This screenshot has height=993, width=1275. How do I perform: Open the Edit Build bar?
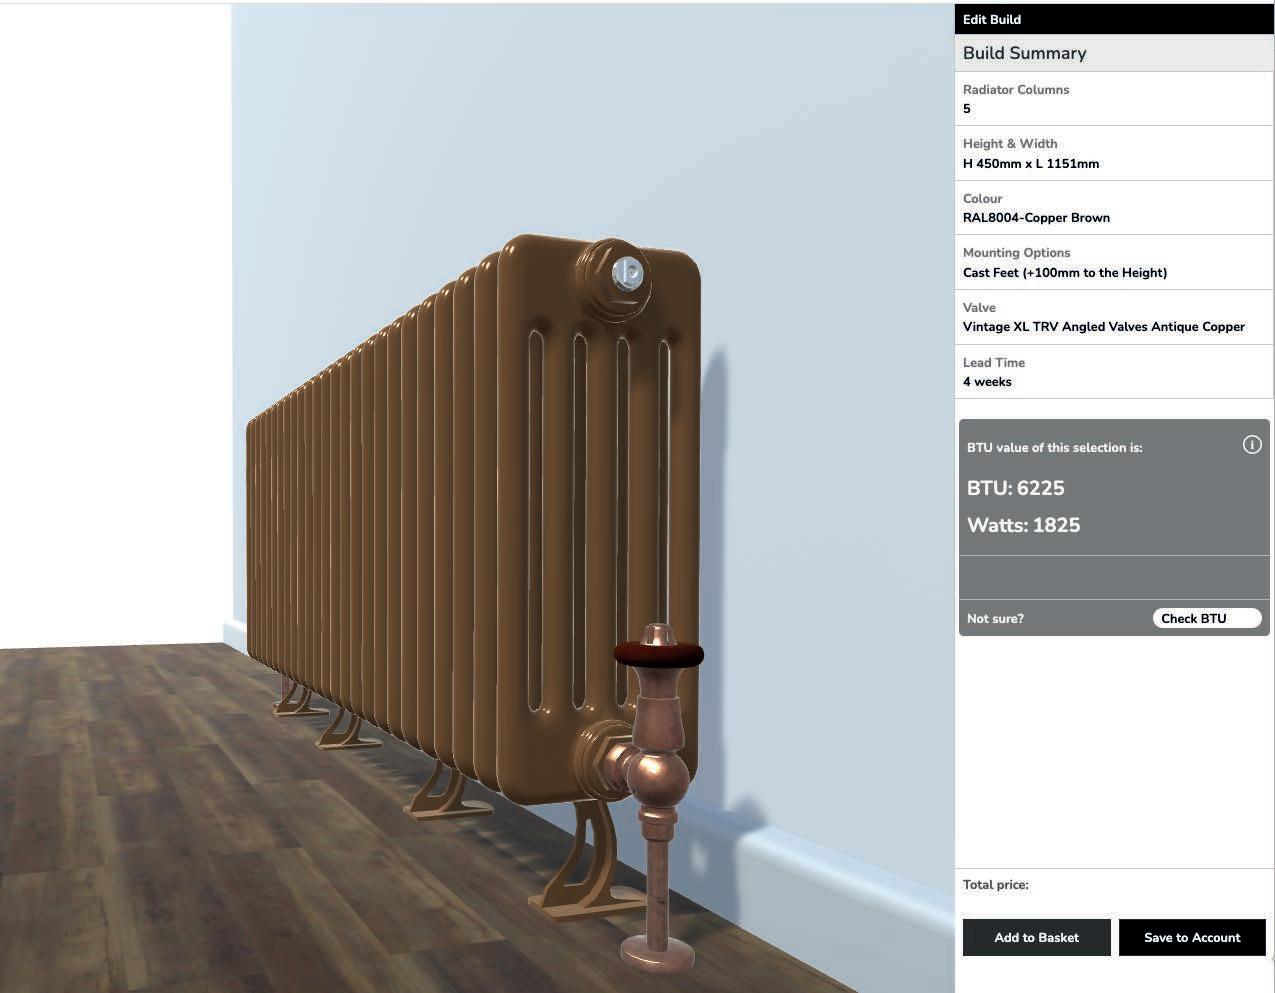tap(1114, 19)
